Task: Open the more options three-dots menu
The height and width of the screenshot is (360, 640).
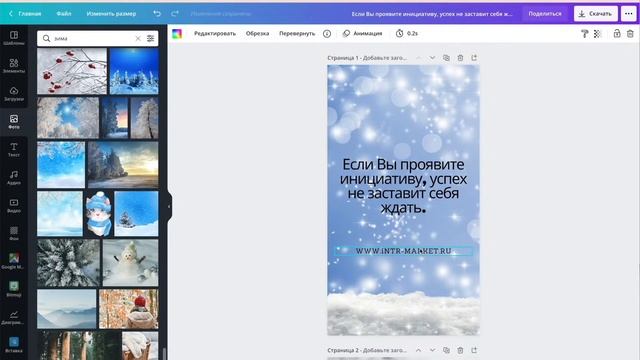Action: 629,13
